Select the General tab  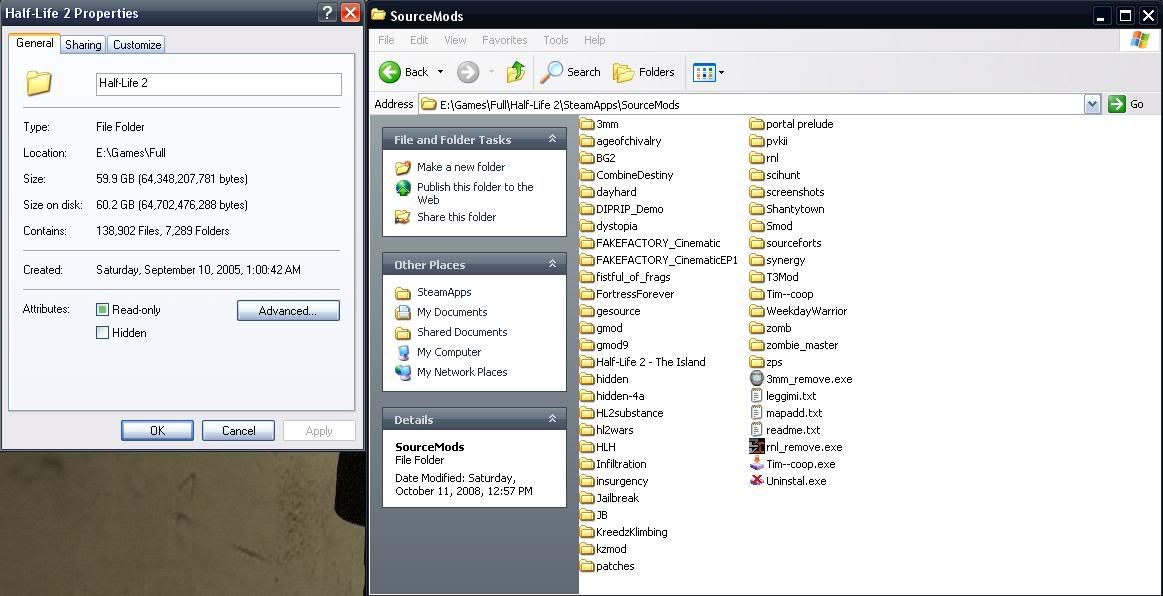point(35,43)
